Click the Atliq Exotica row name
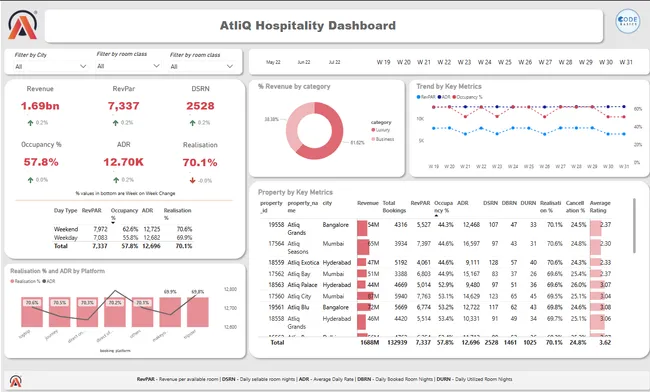The image size is (650, 392). [303, 263]
